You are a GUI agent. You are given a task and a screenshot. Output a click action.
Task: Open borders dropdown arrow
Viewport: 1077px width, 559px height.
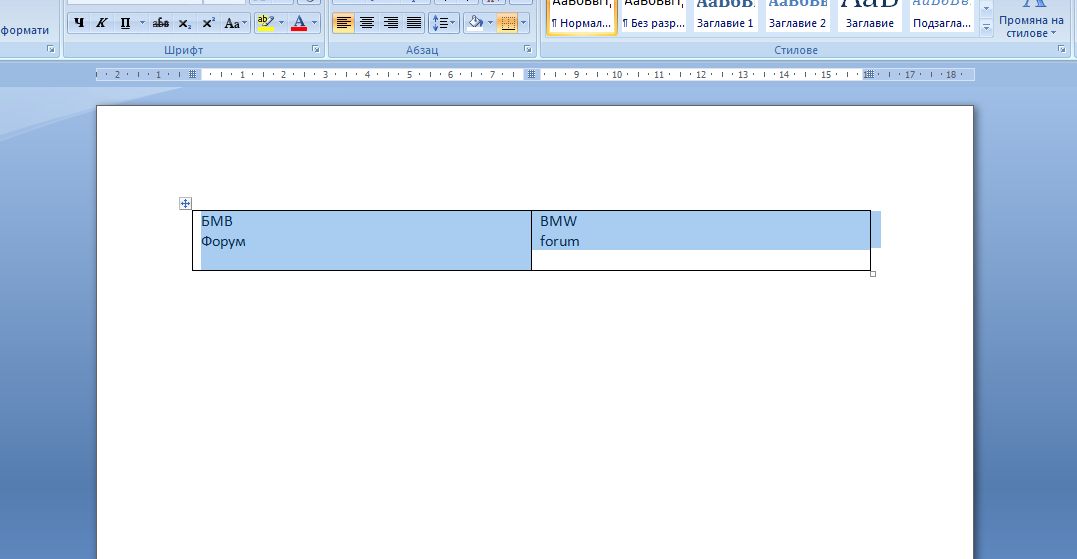[x=524, y=23]
